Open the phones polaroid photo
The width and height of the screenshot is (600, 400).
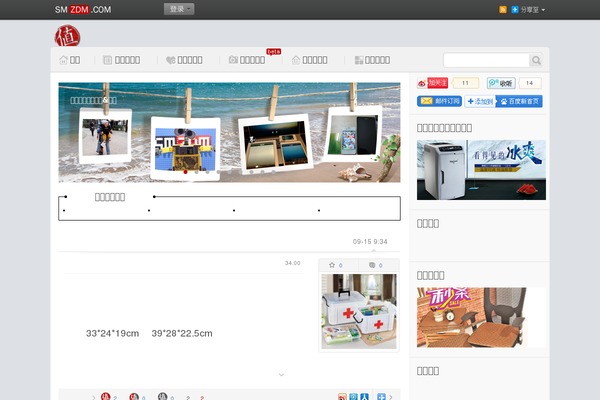353,134
